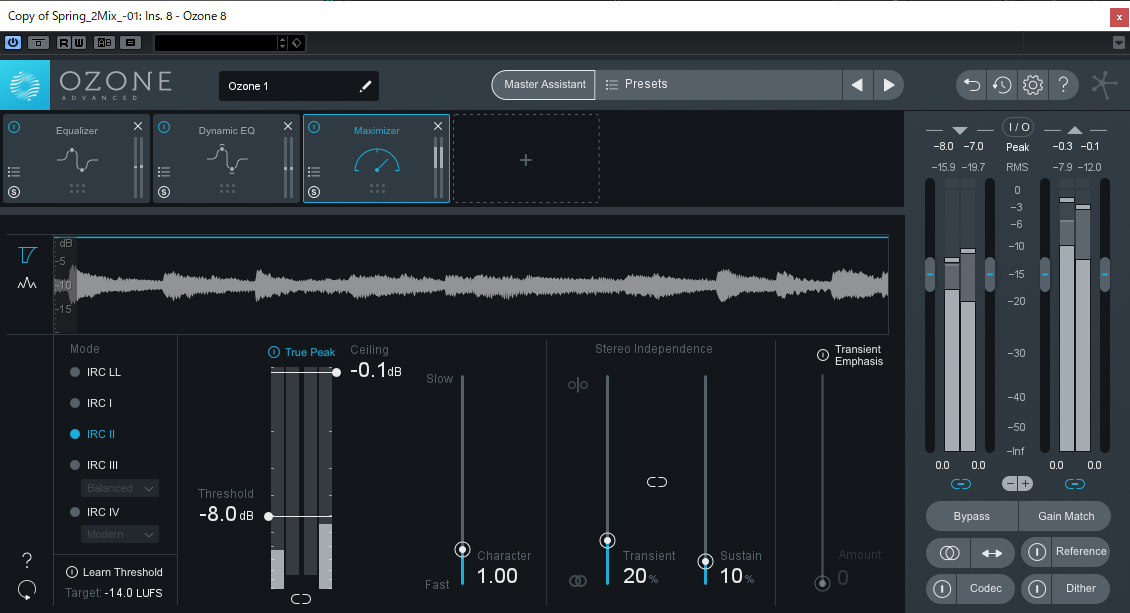This screenshot has height=613, width=1130.
Task: Open the host preset selector field
Action: tap(216, 43)
